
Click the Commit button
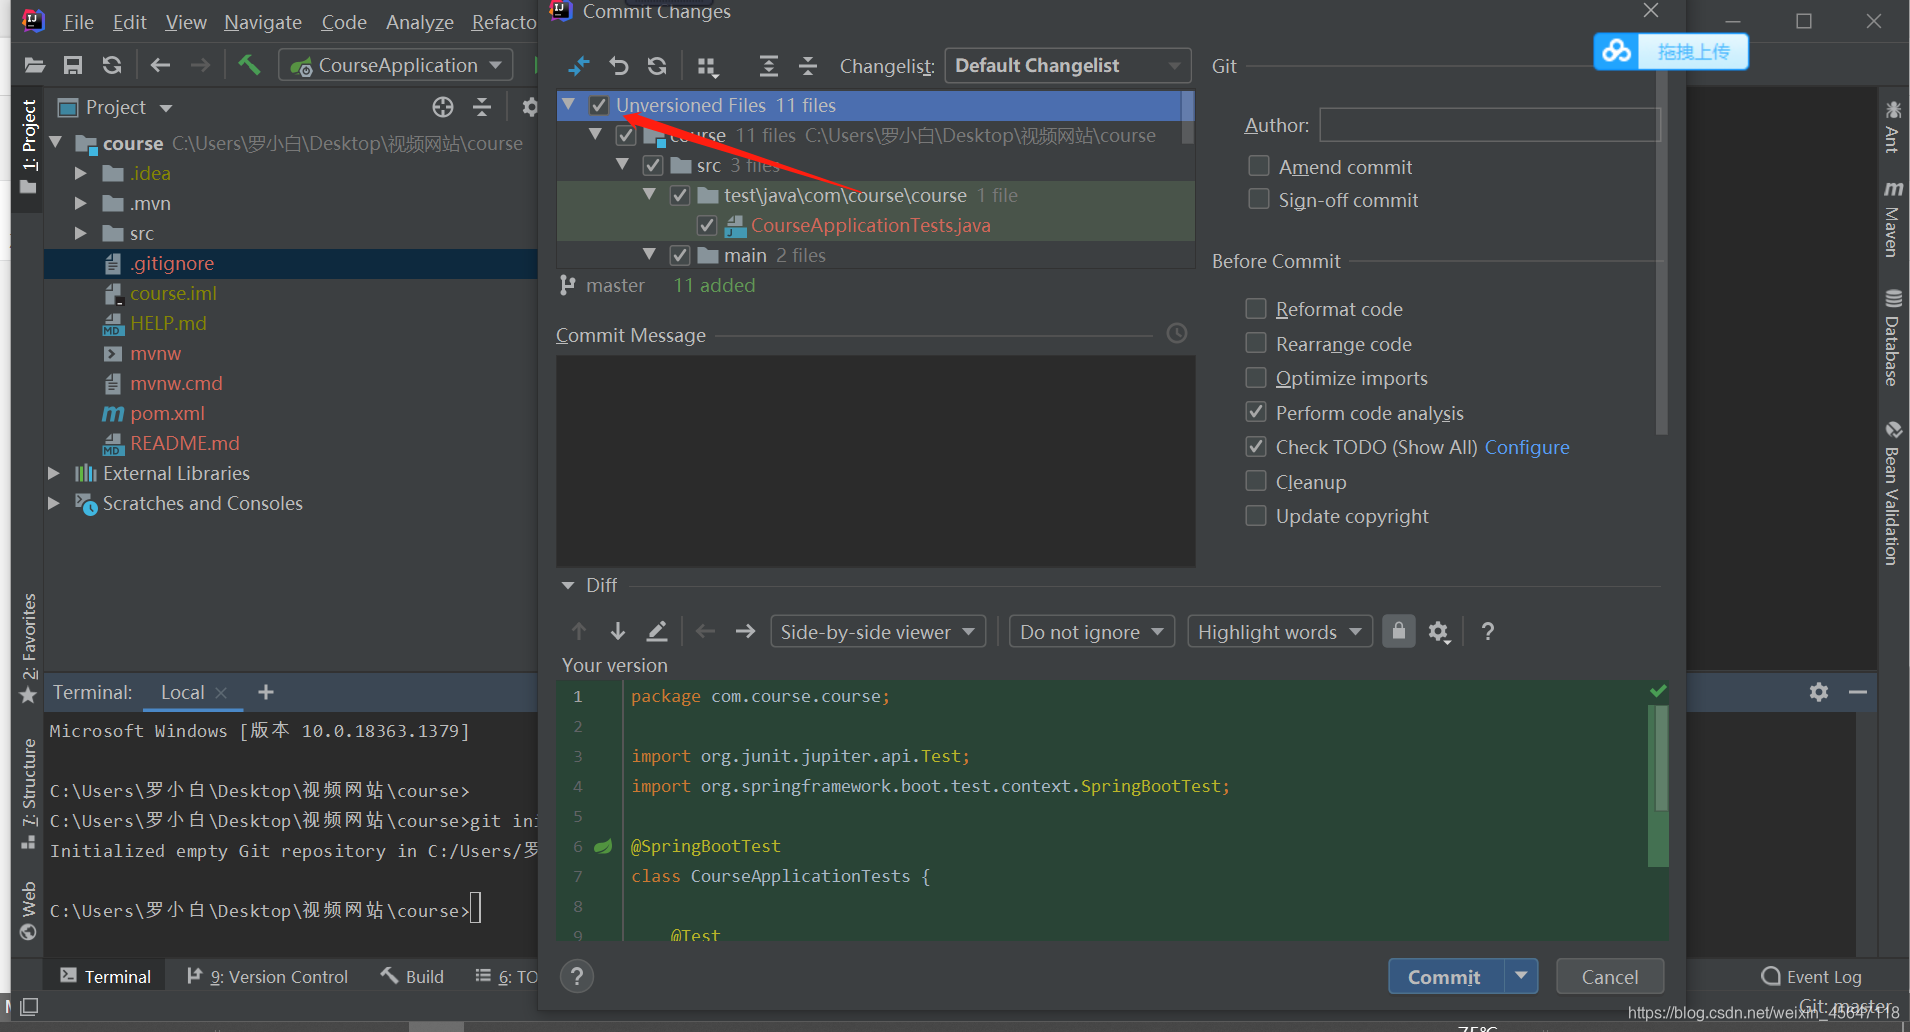(x=1445, y=976)
